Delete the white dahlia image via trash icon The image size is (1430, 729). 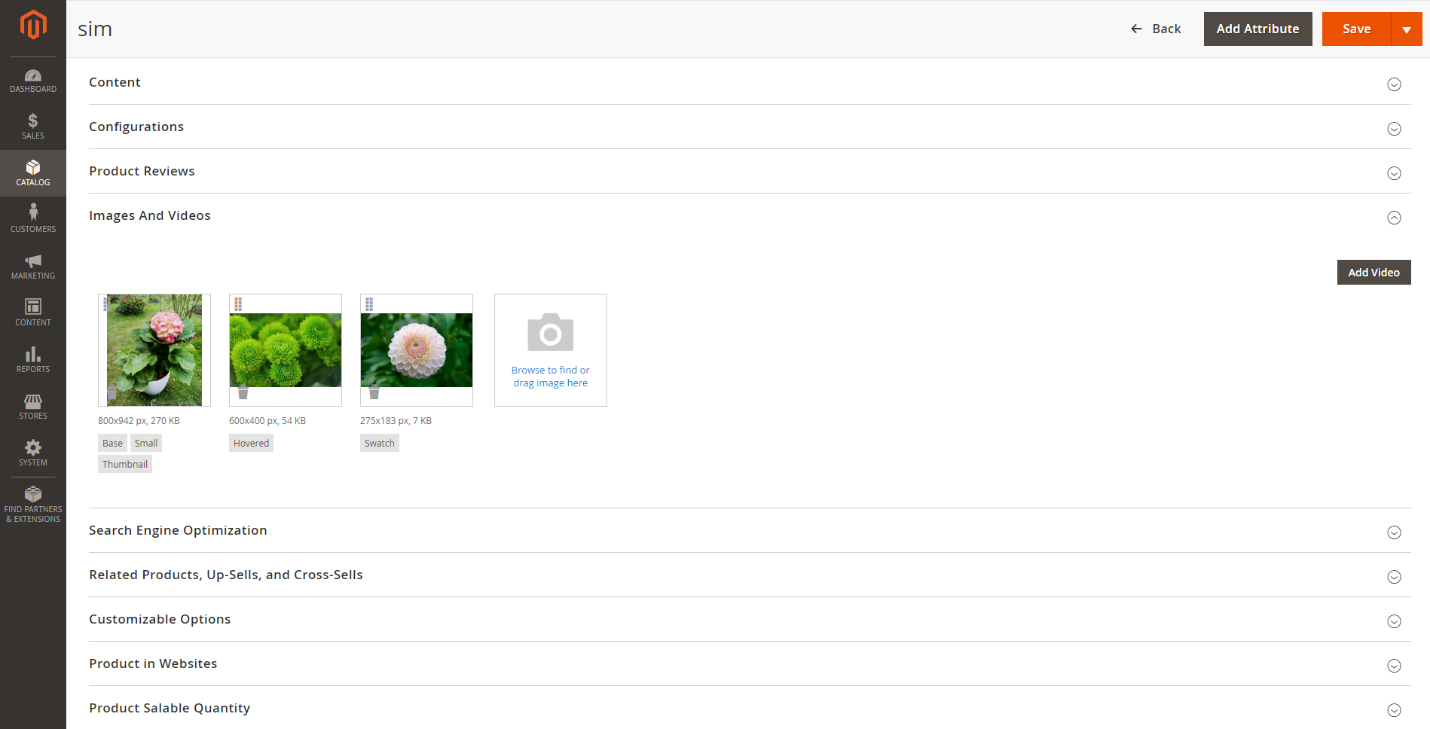coord(374,393)
